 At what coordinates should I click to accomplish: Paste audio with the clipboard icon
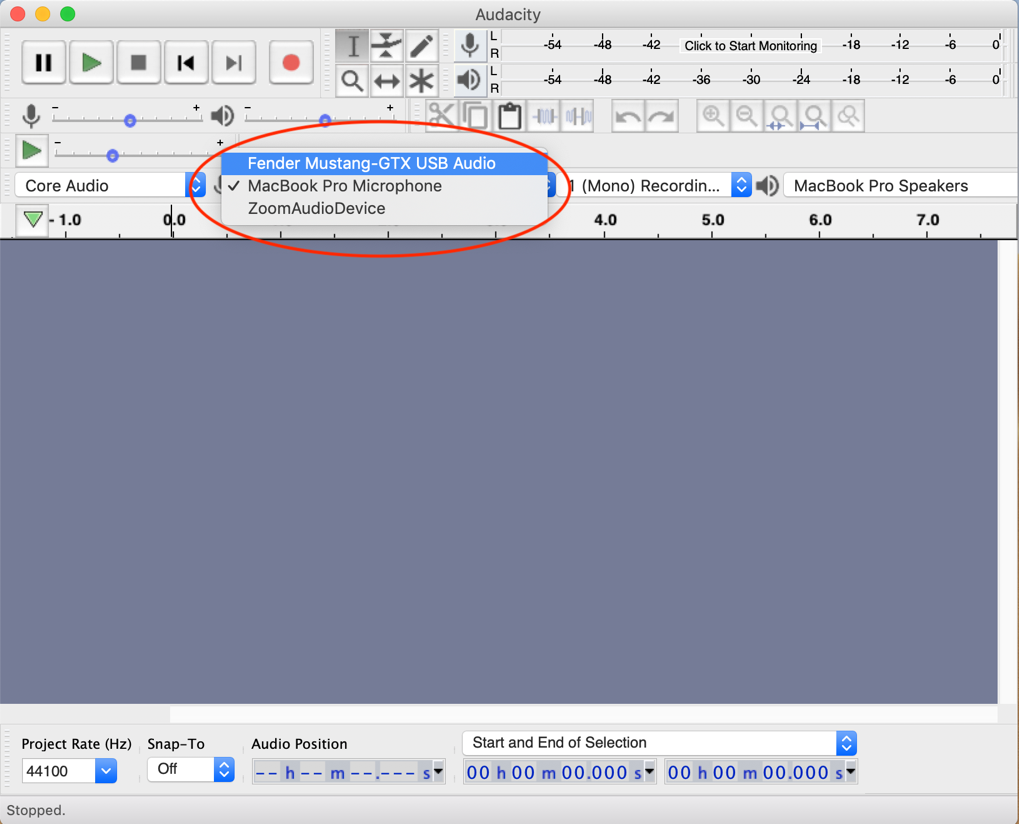(510, 116)
